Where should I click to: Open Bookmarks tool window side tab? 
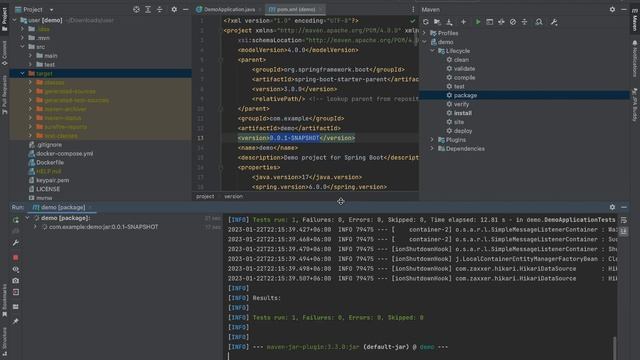tap(4, 300)
